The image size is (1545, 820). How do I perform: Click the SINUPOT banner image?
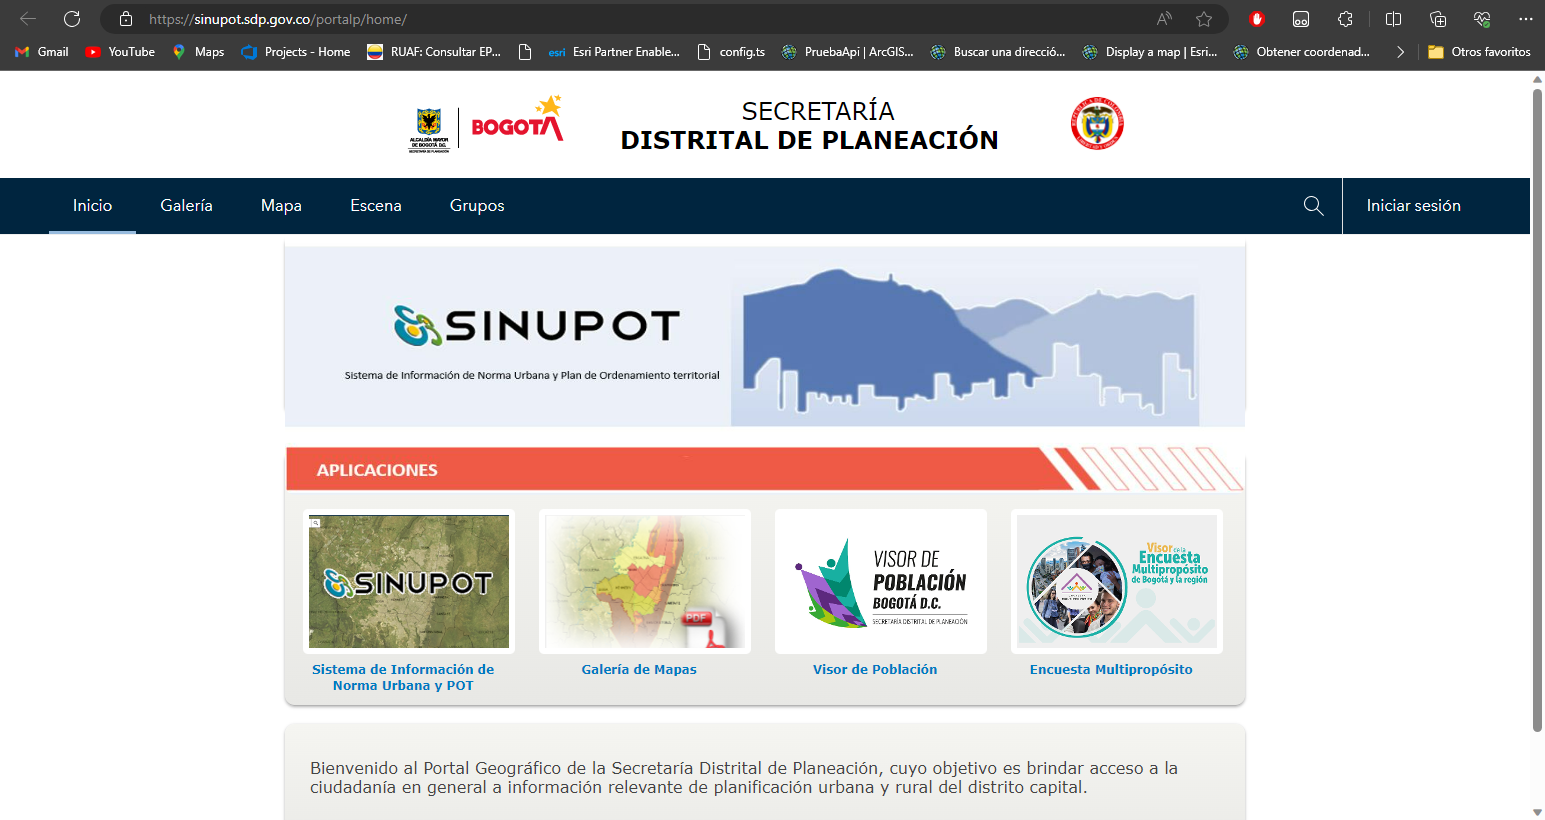[765, 337]
